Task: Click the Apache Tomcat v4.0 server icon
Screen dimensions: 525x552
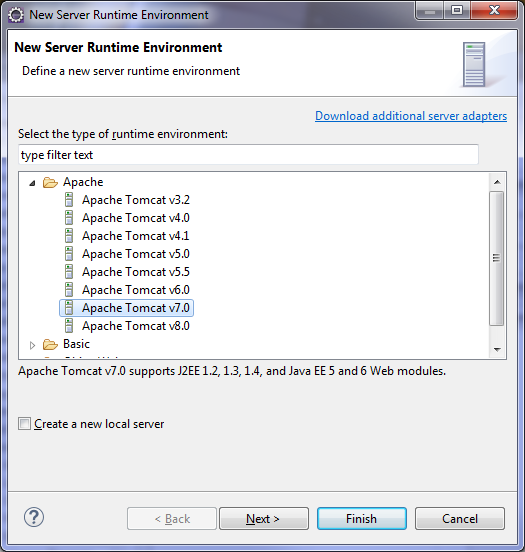Action: coord(69,218)
